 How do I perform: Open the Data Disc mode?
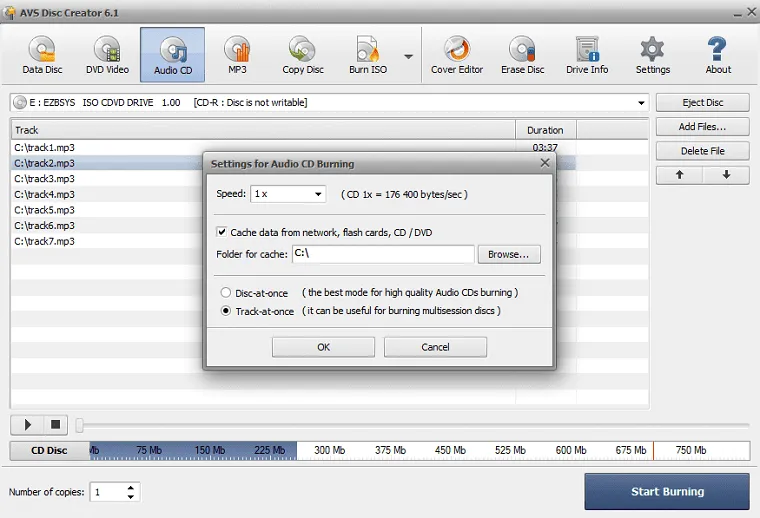[x=42, y=55]
